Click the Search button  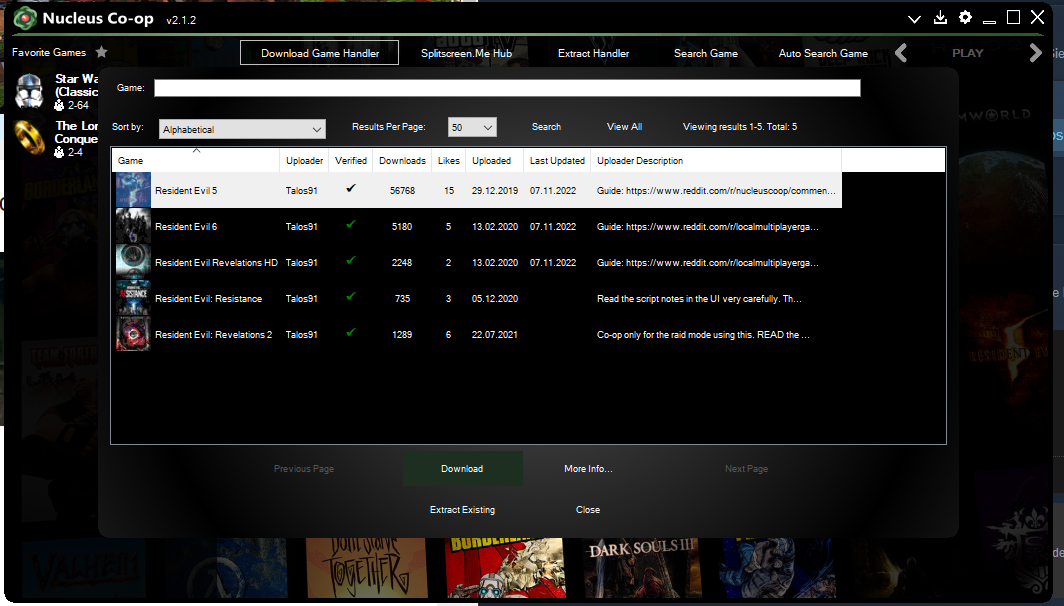point(546,127)
